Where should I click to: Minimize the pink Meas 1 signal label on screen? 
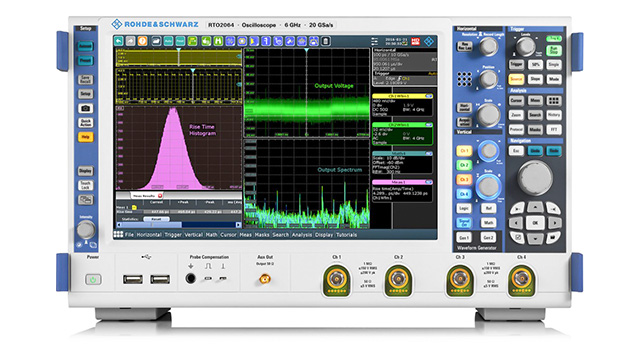tap(429, 182)
